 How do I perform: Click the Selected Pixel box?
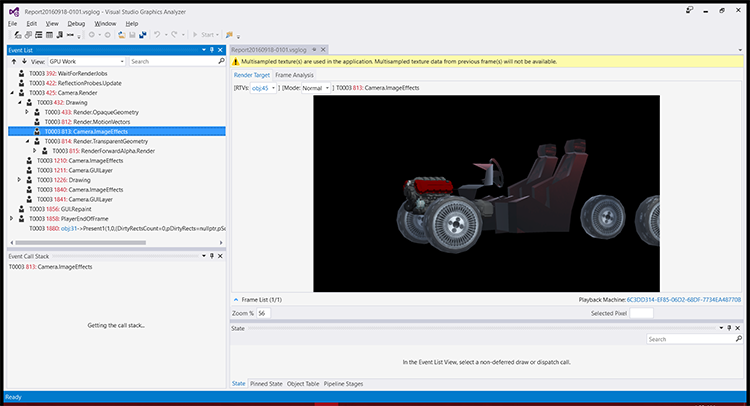(641, 313)
